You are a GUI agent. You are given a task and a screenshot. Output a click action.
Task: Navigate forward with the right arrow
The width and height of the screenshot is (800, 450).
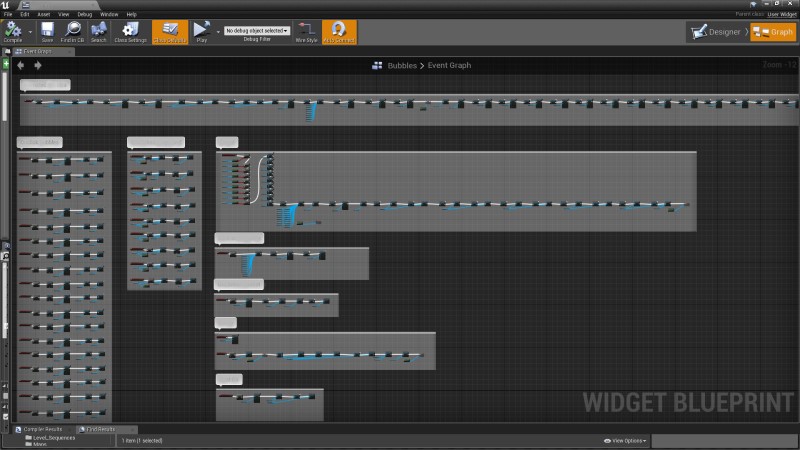pyautogui.click(x=38, y=65)
